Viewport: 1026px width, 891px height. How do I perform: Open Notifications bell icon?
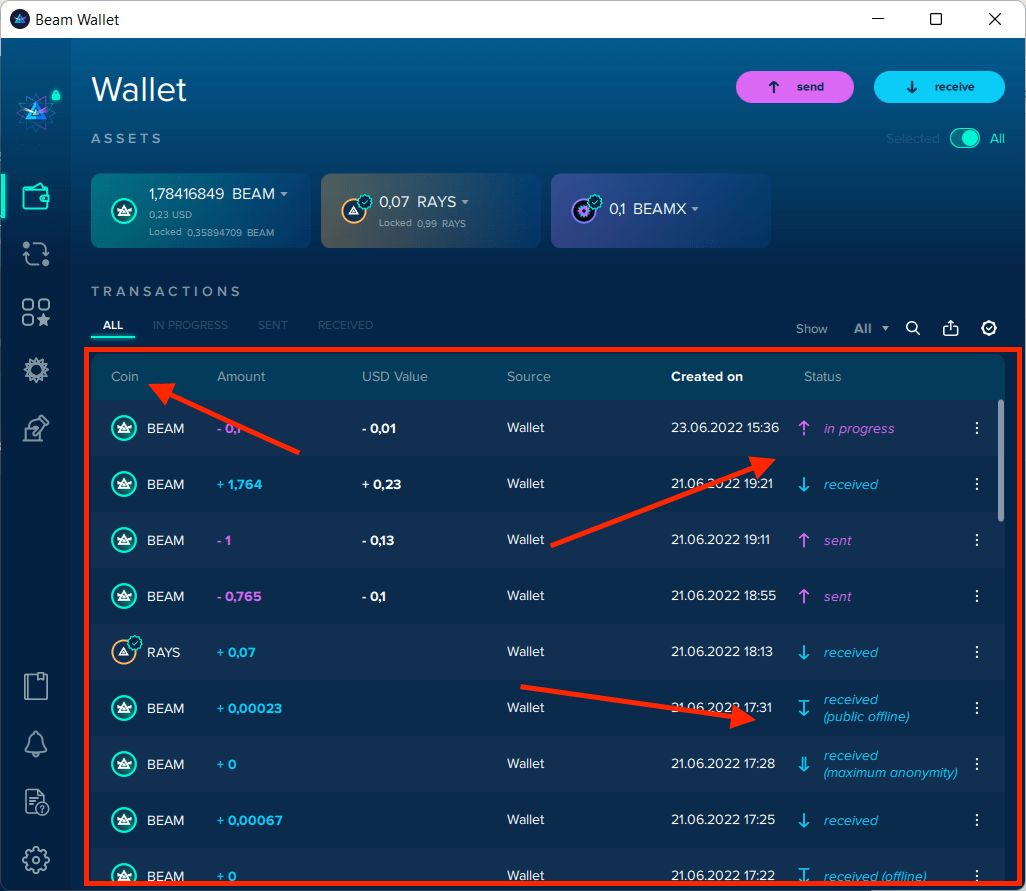click(x=36, y=743)
